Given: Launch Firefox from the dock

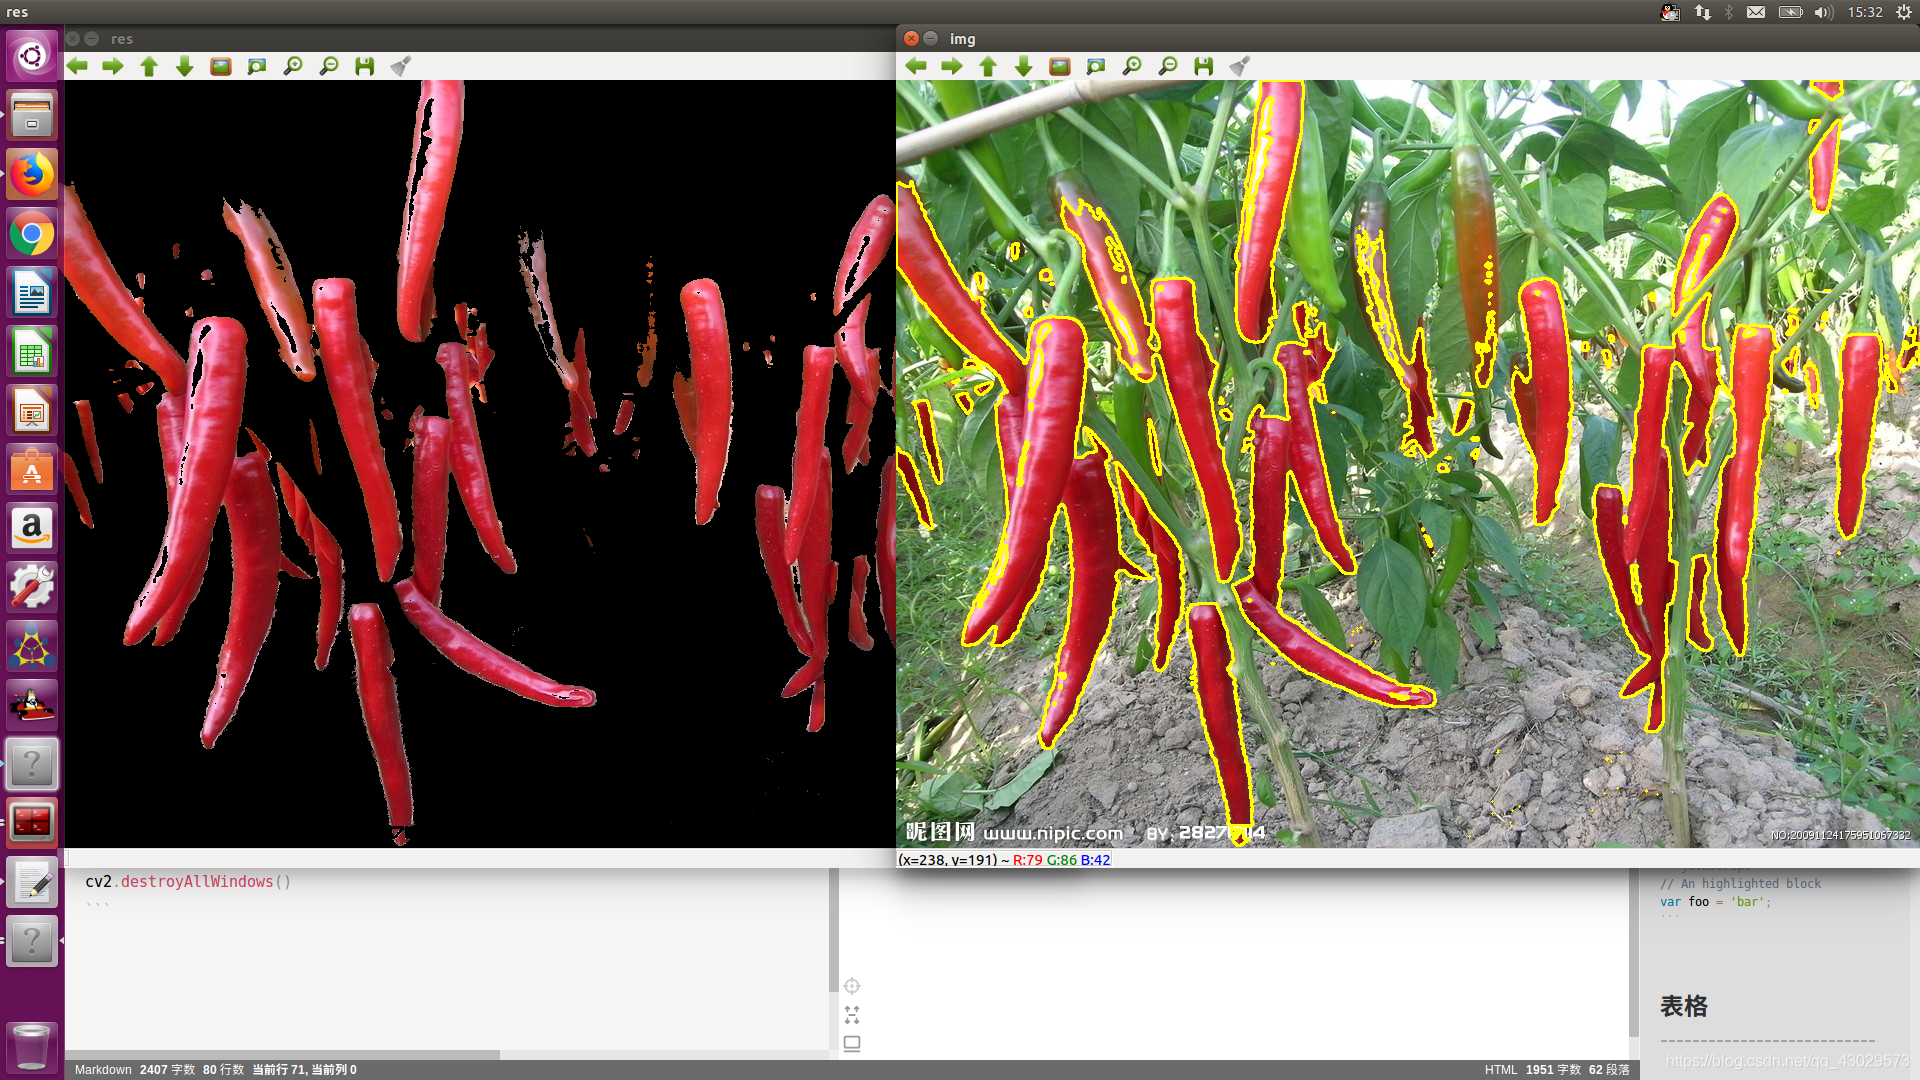Looking at the screenshot, I should tap(32, 175).
